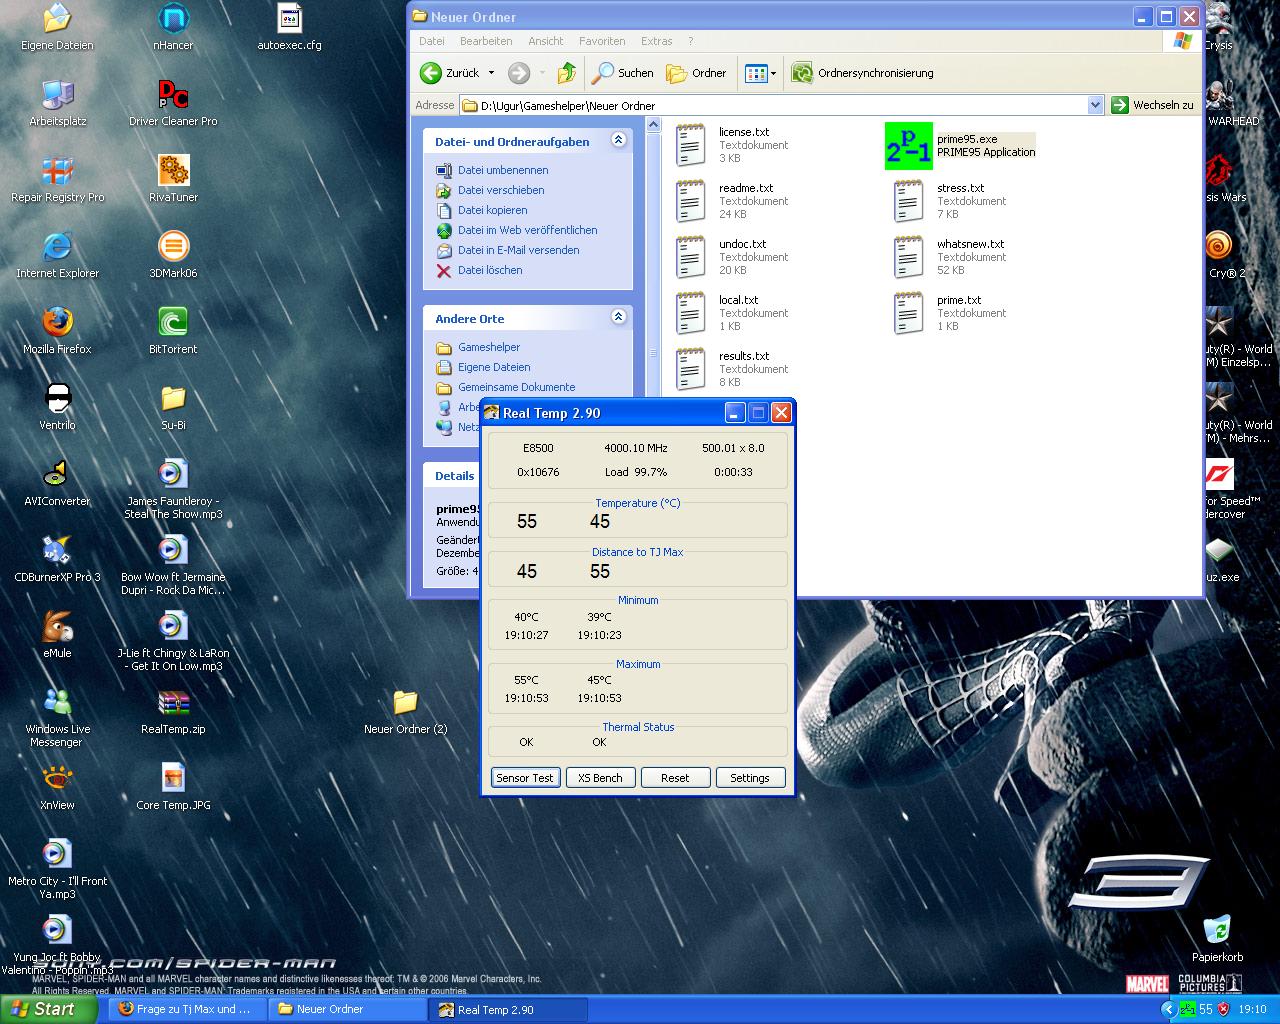Viewport: 1280px width, 1024px height.
Task: Select the Papierkorb recycle bin
Action: click(x=1217, y=939)
